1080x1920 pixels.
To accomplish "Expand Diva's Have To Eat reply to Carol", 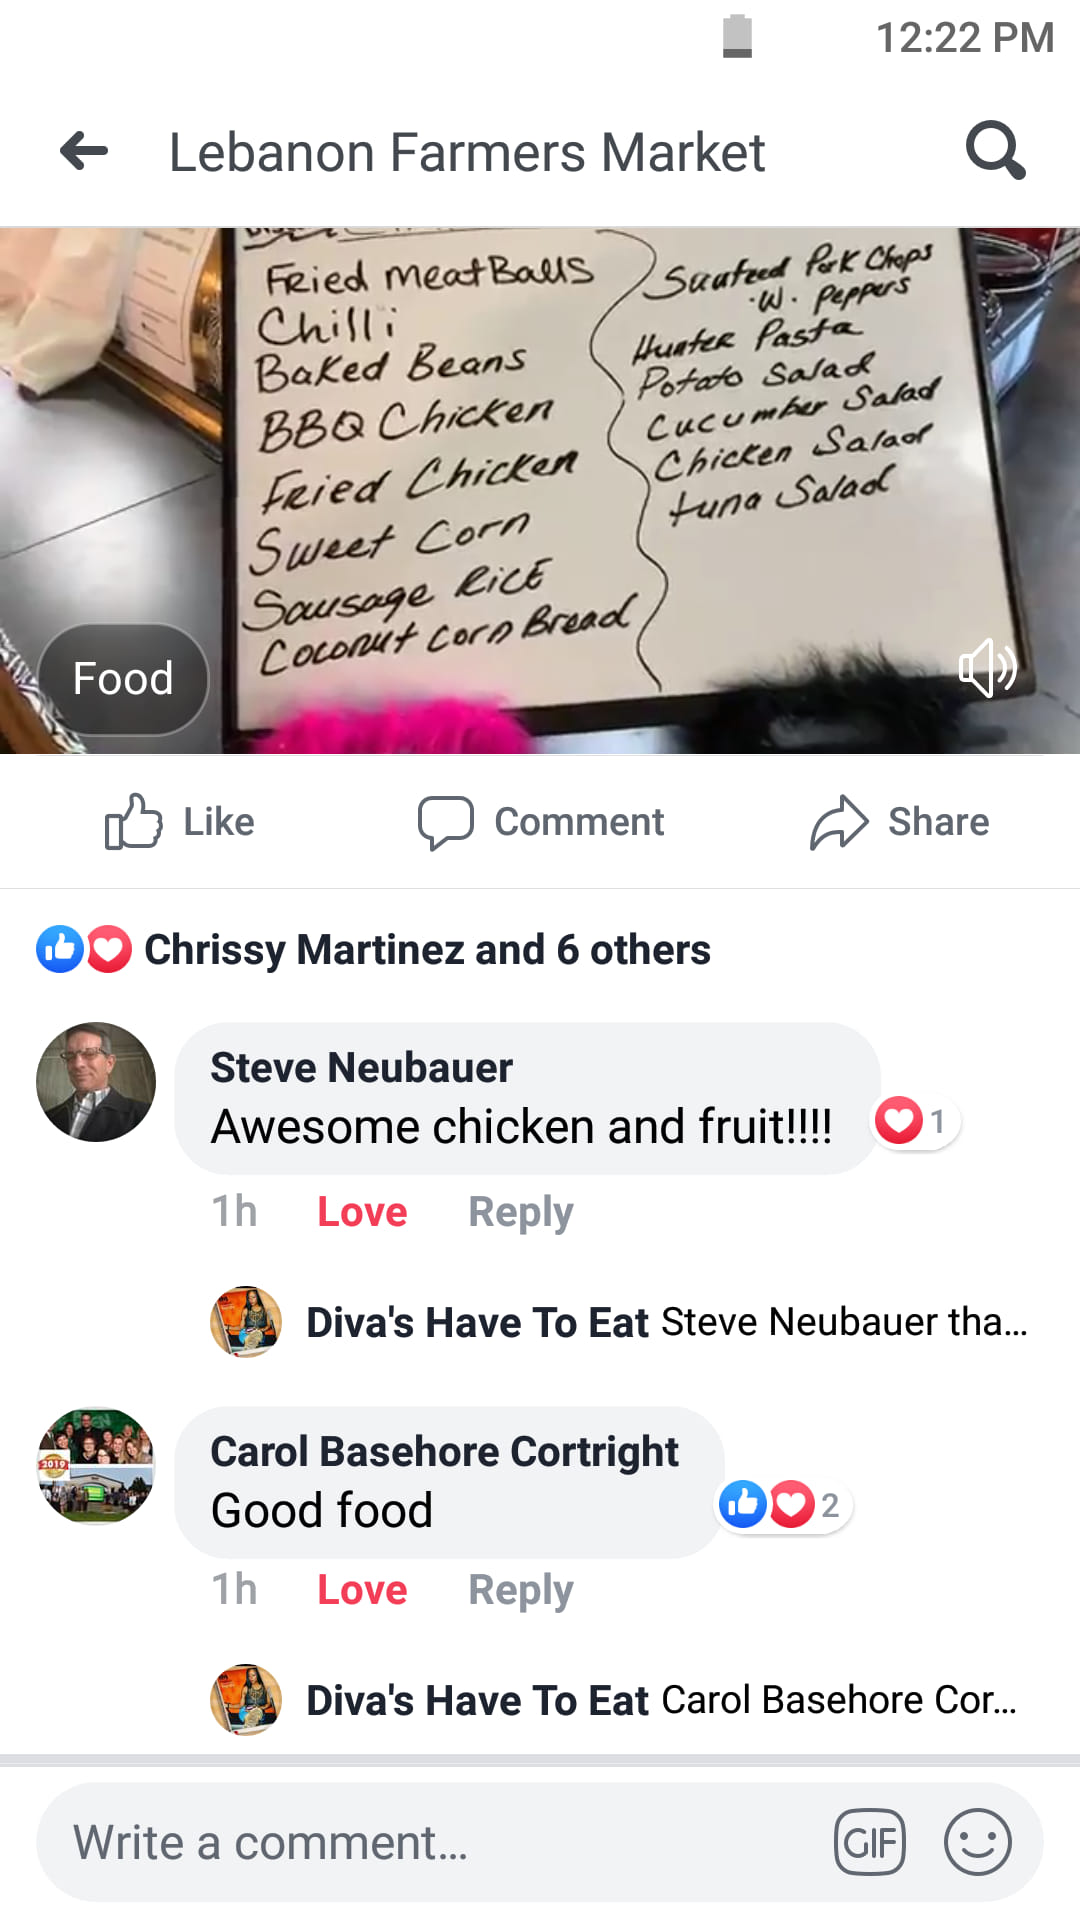I will click(614, 1700).
